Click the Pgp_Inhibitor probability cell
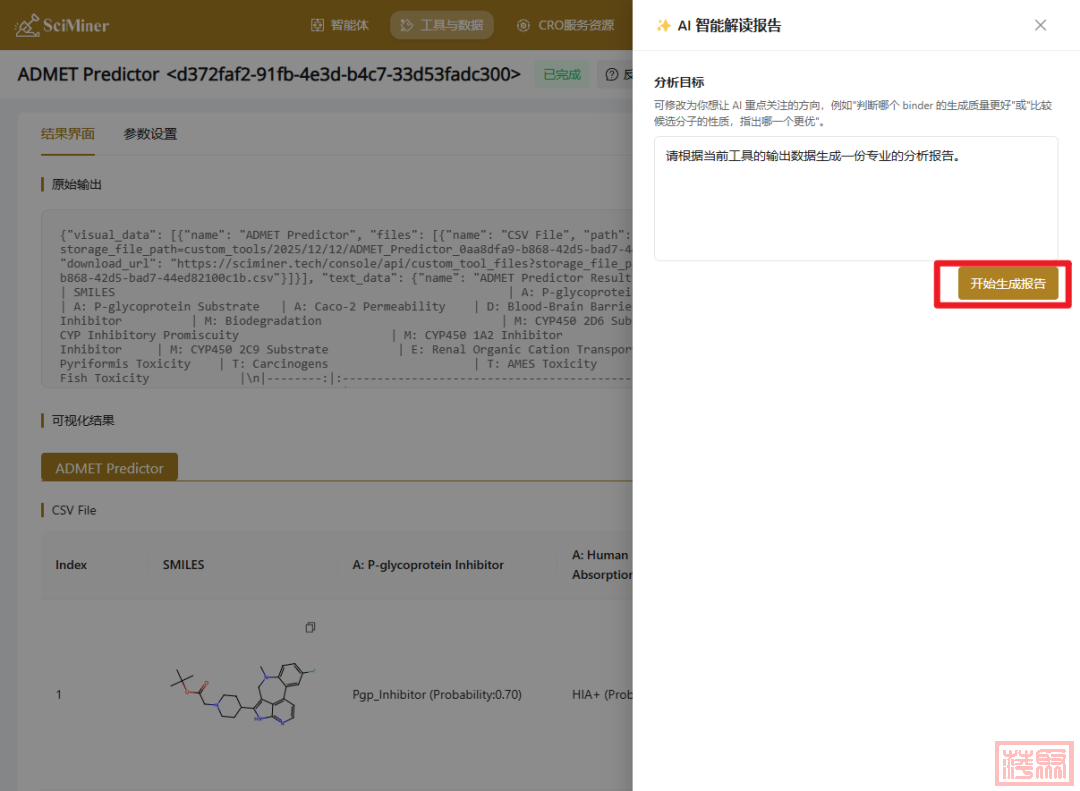Viewport: 1080px width, 791px height. pos(437,694)
